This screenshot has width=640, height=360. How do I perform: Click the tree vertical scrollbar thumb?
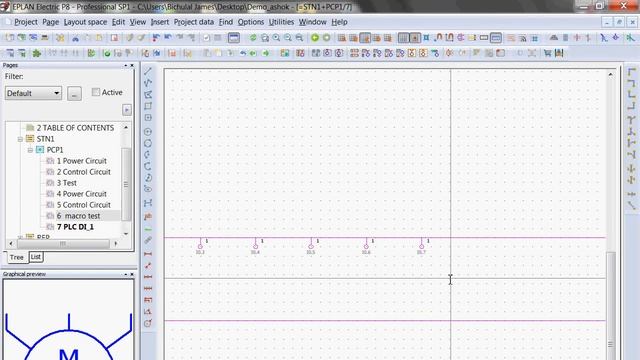[126, 184]
